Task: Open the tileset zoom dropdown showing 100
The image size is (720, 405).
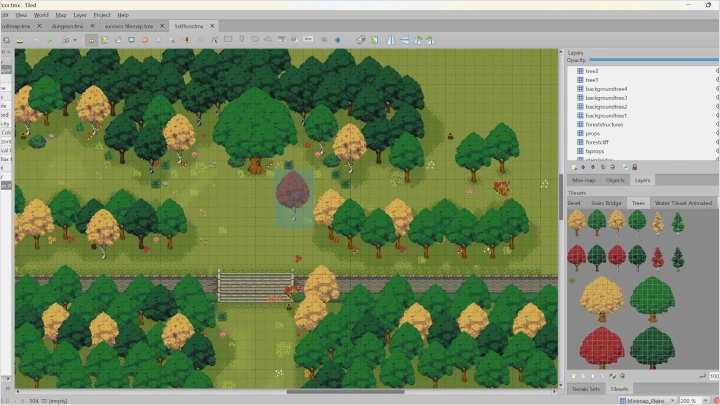Action: point(713,376)
